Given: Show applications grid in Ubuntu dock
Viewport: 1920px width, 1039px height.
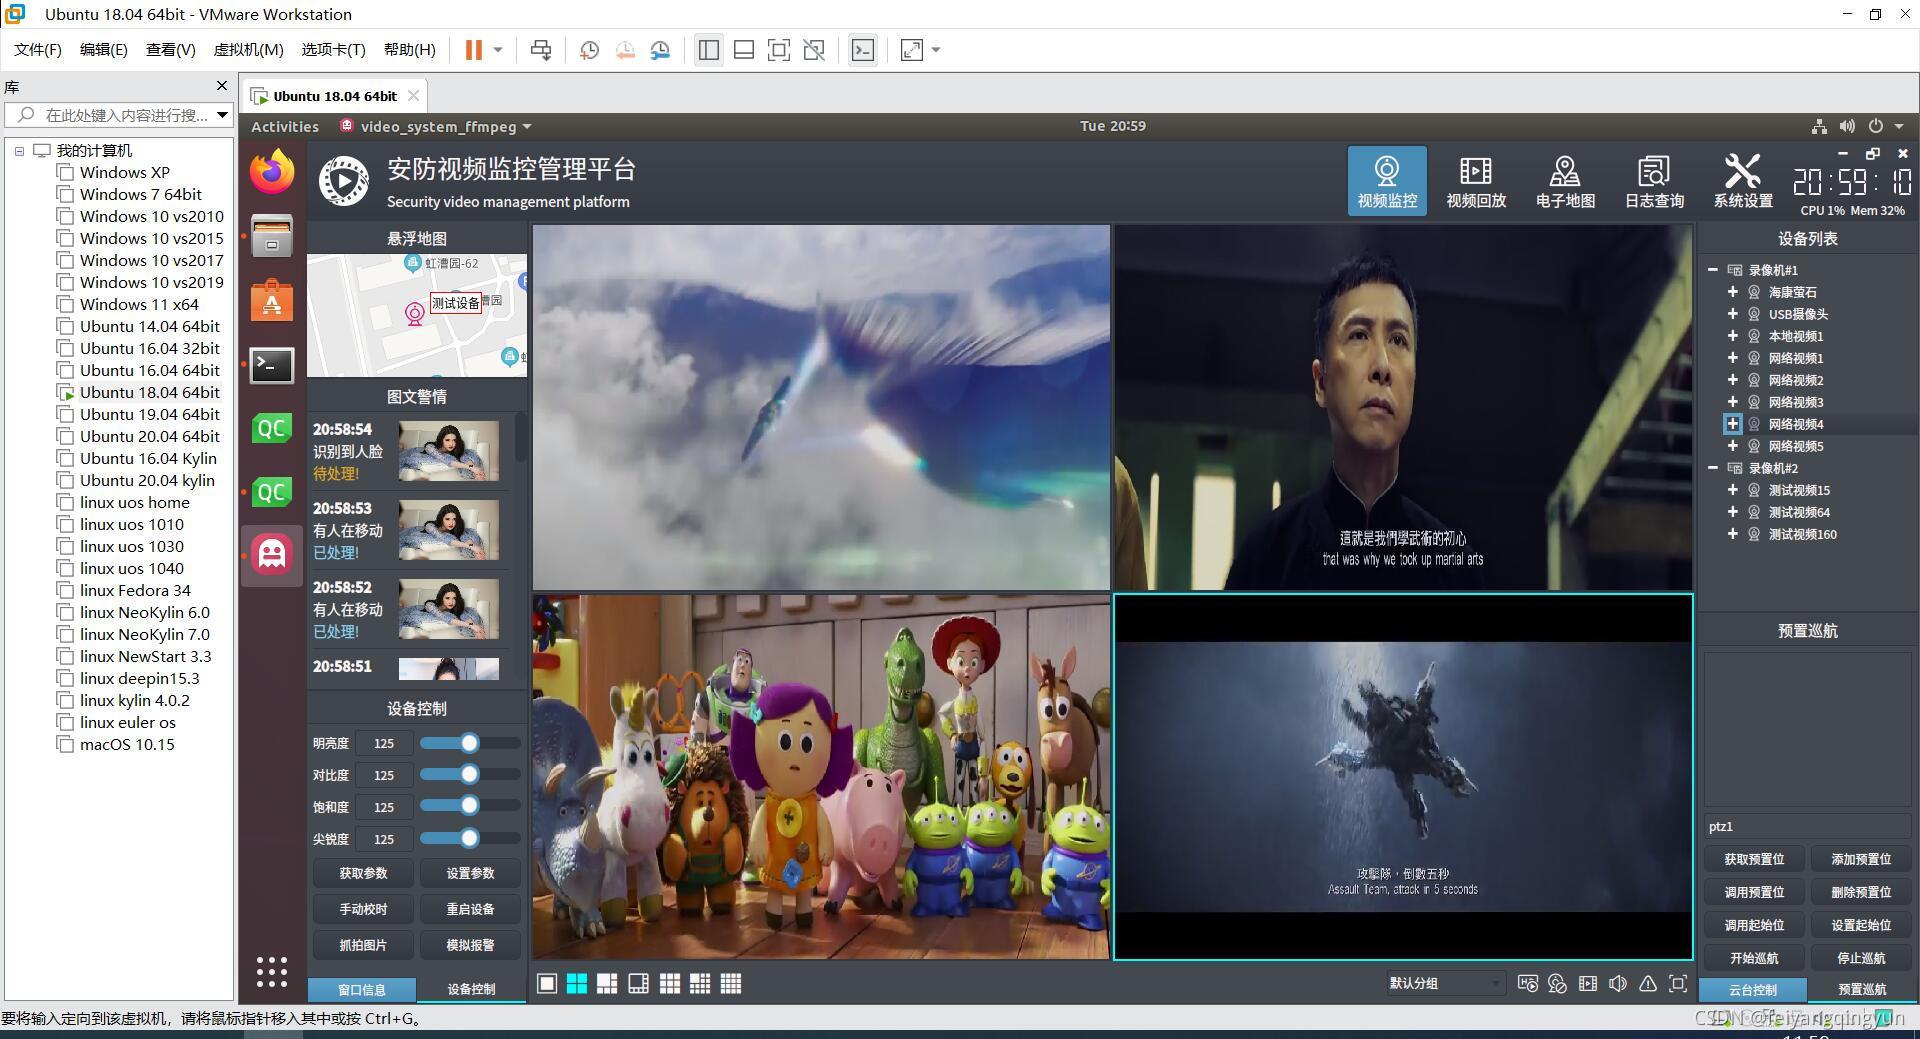Looking at the screenshot, I should (272, 971).
